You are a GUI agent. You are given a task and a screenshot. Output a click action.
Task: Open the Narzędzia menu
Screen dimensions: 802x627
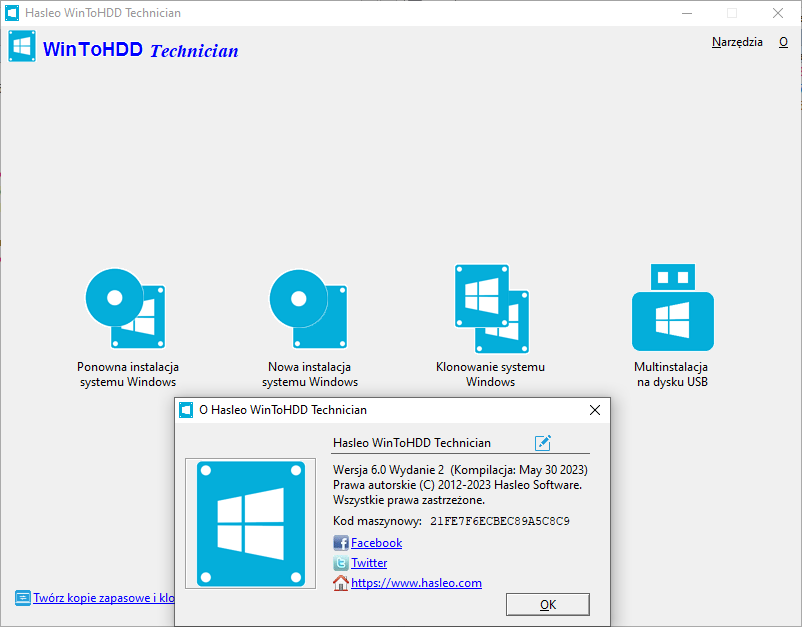pos(737,42)
